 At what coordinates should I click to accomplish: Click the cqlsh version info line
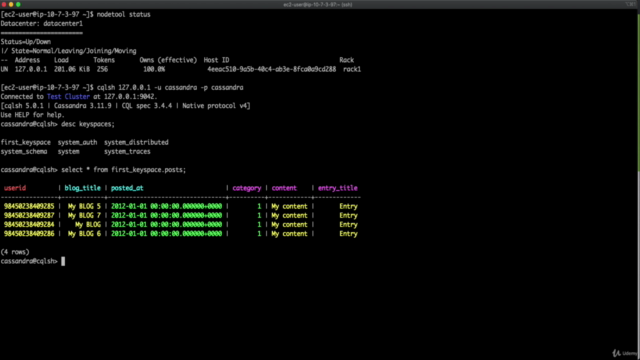(x=125, y=106)
